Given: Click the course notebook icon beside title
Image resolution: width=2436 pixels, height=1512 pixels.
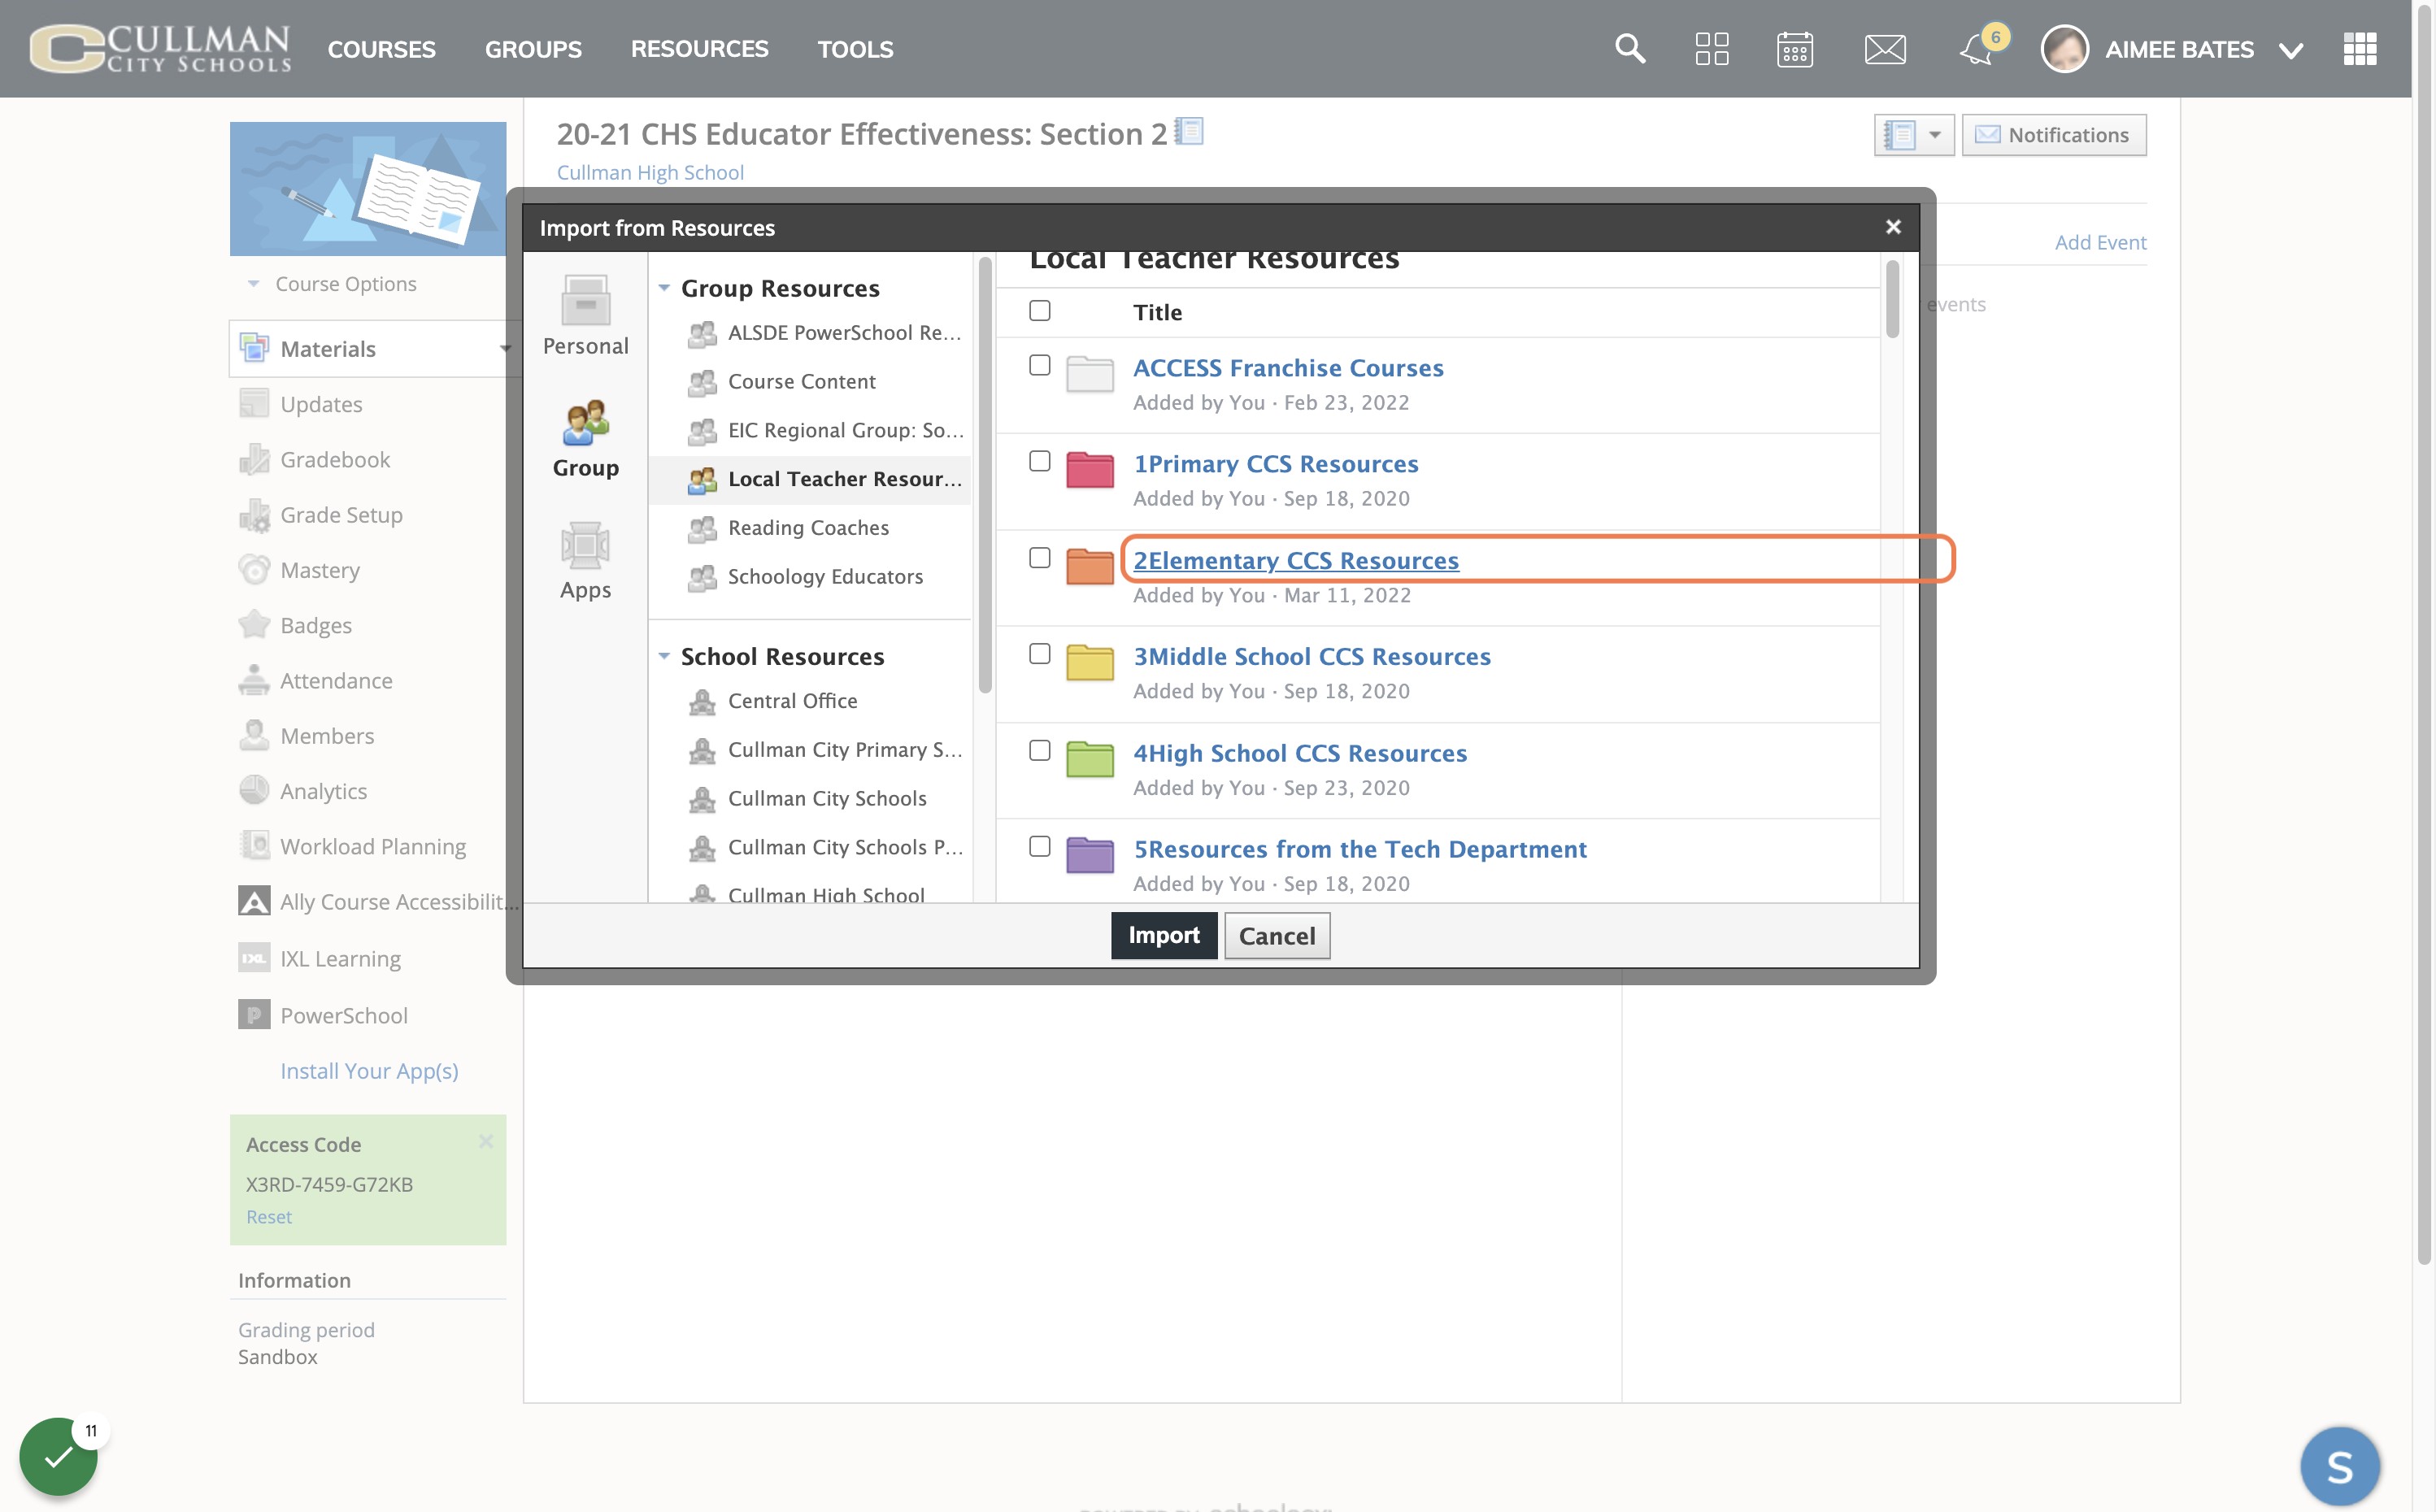Looking at the screenshot, I should (x=1189, y=131).
